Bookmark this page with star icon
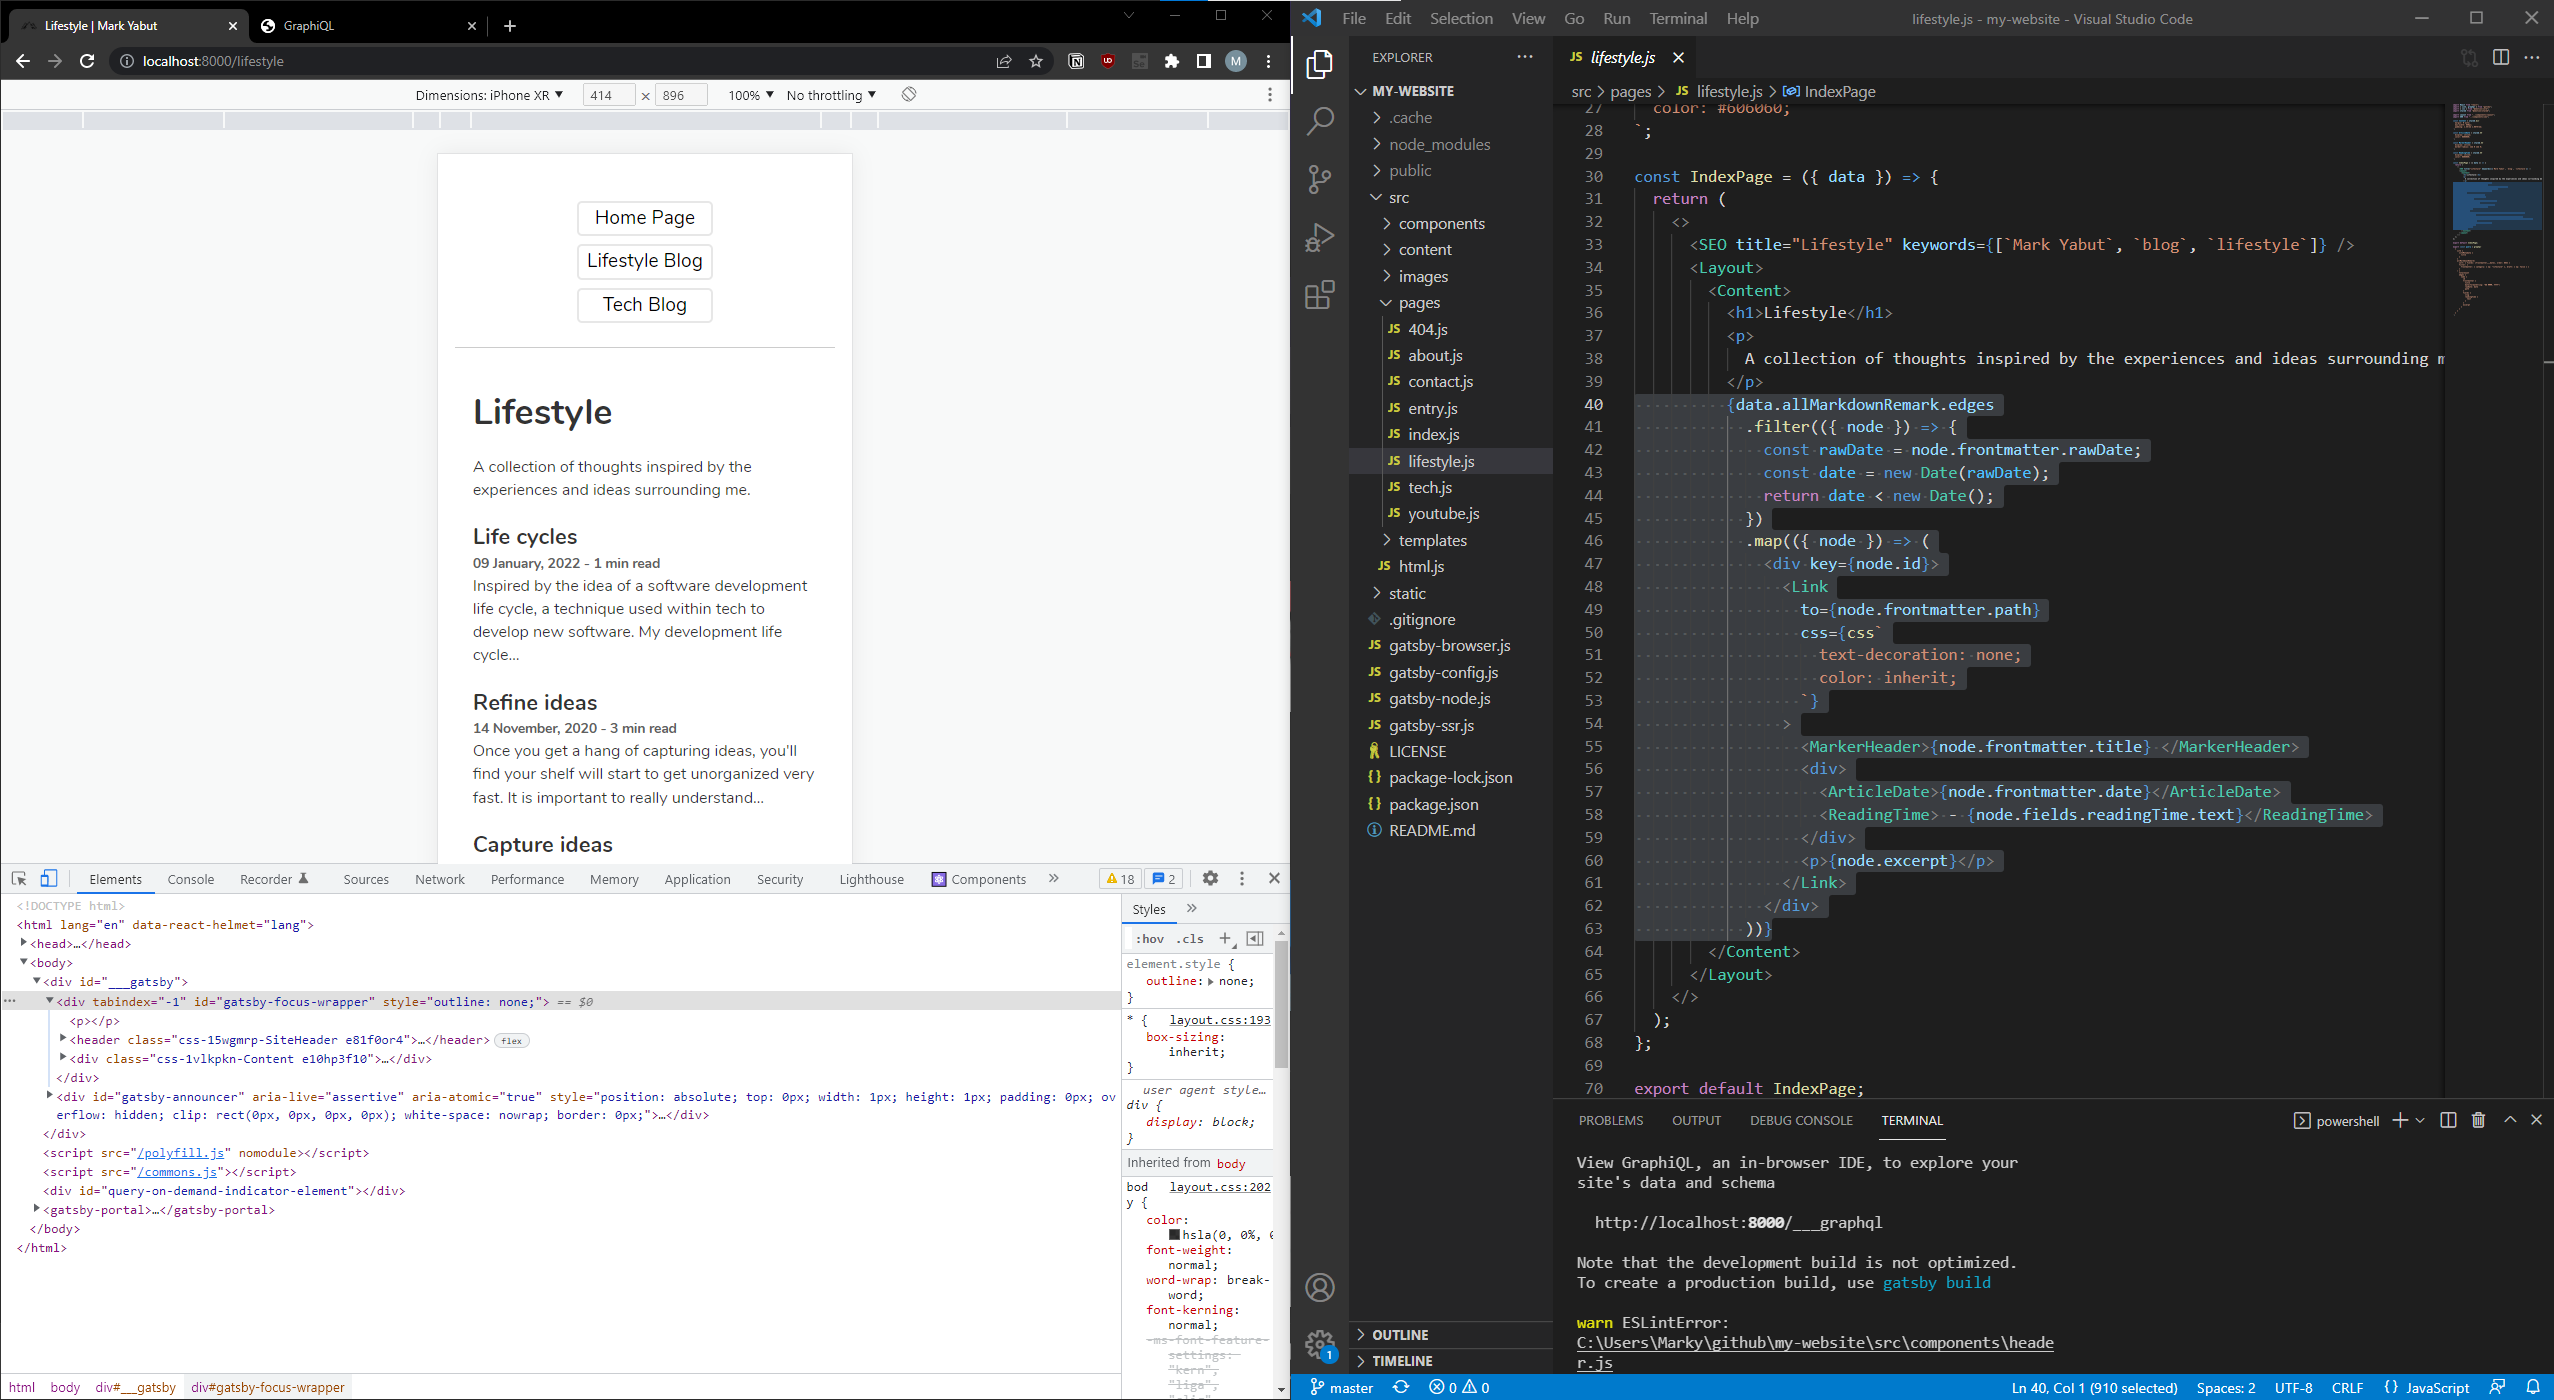This screenshot has width=2554, height=1400. pos(1035,61)
